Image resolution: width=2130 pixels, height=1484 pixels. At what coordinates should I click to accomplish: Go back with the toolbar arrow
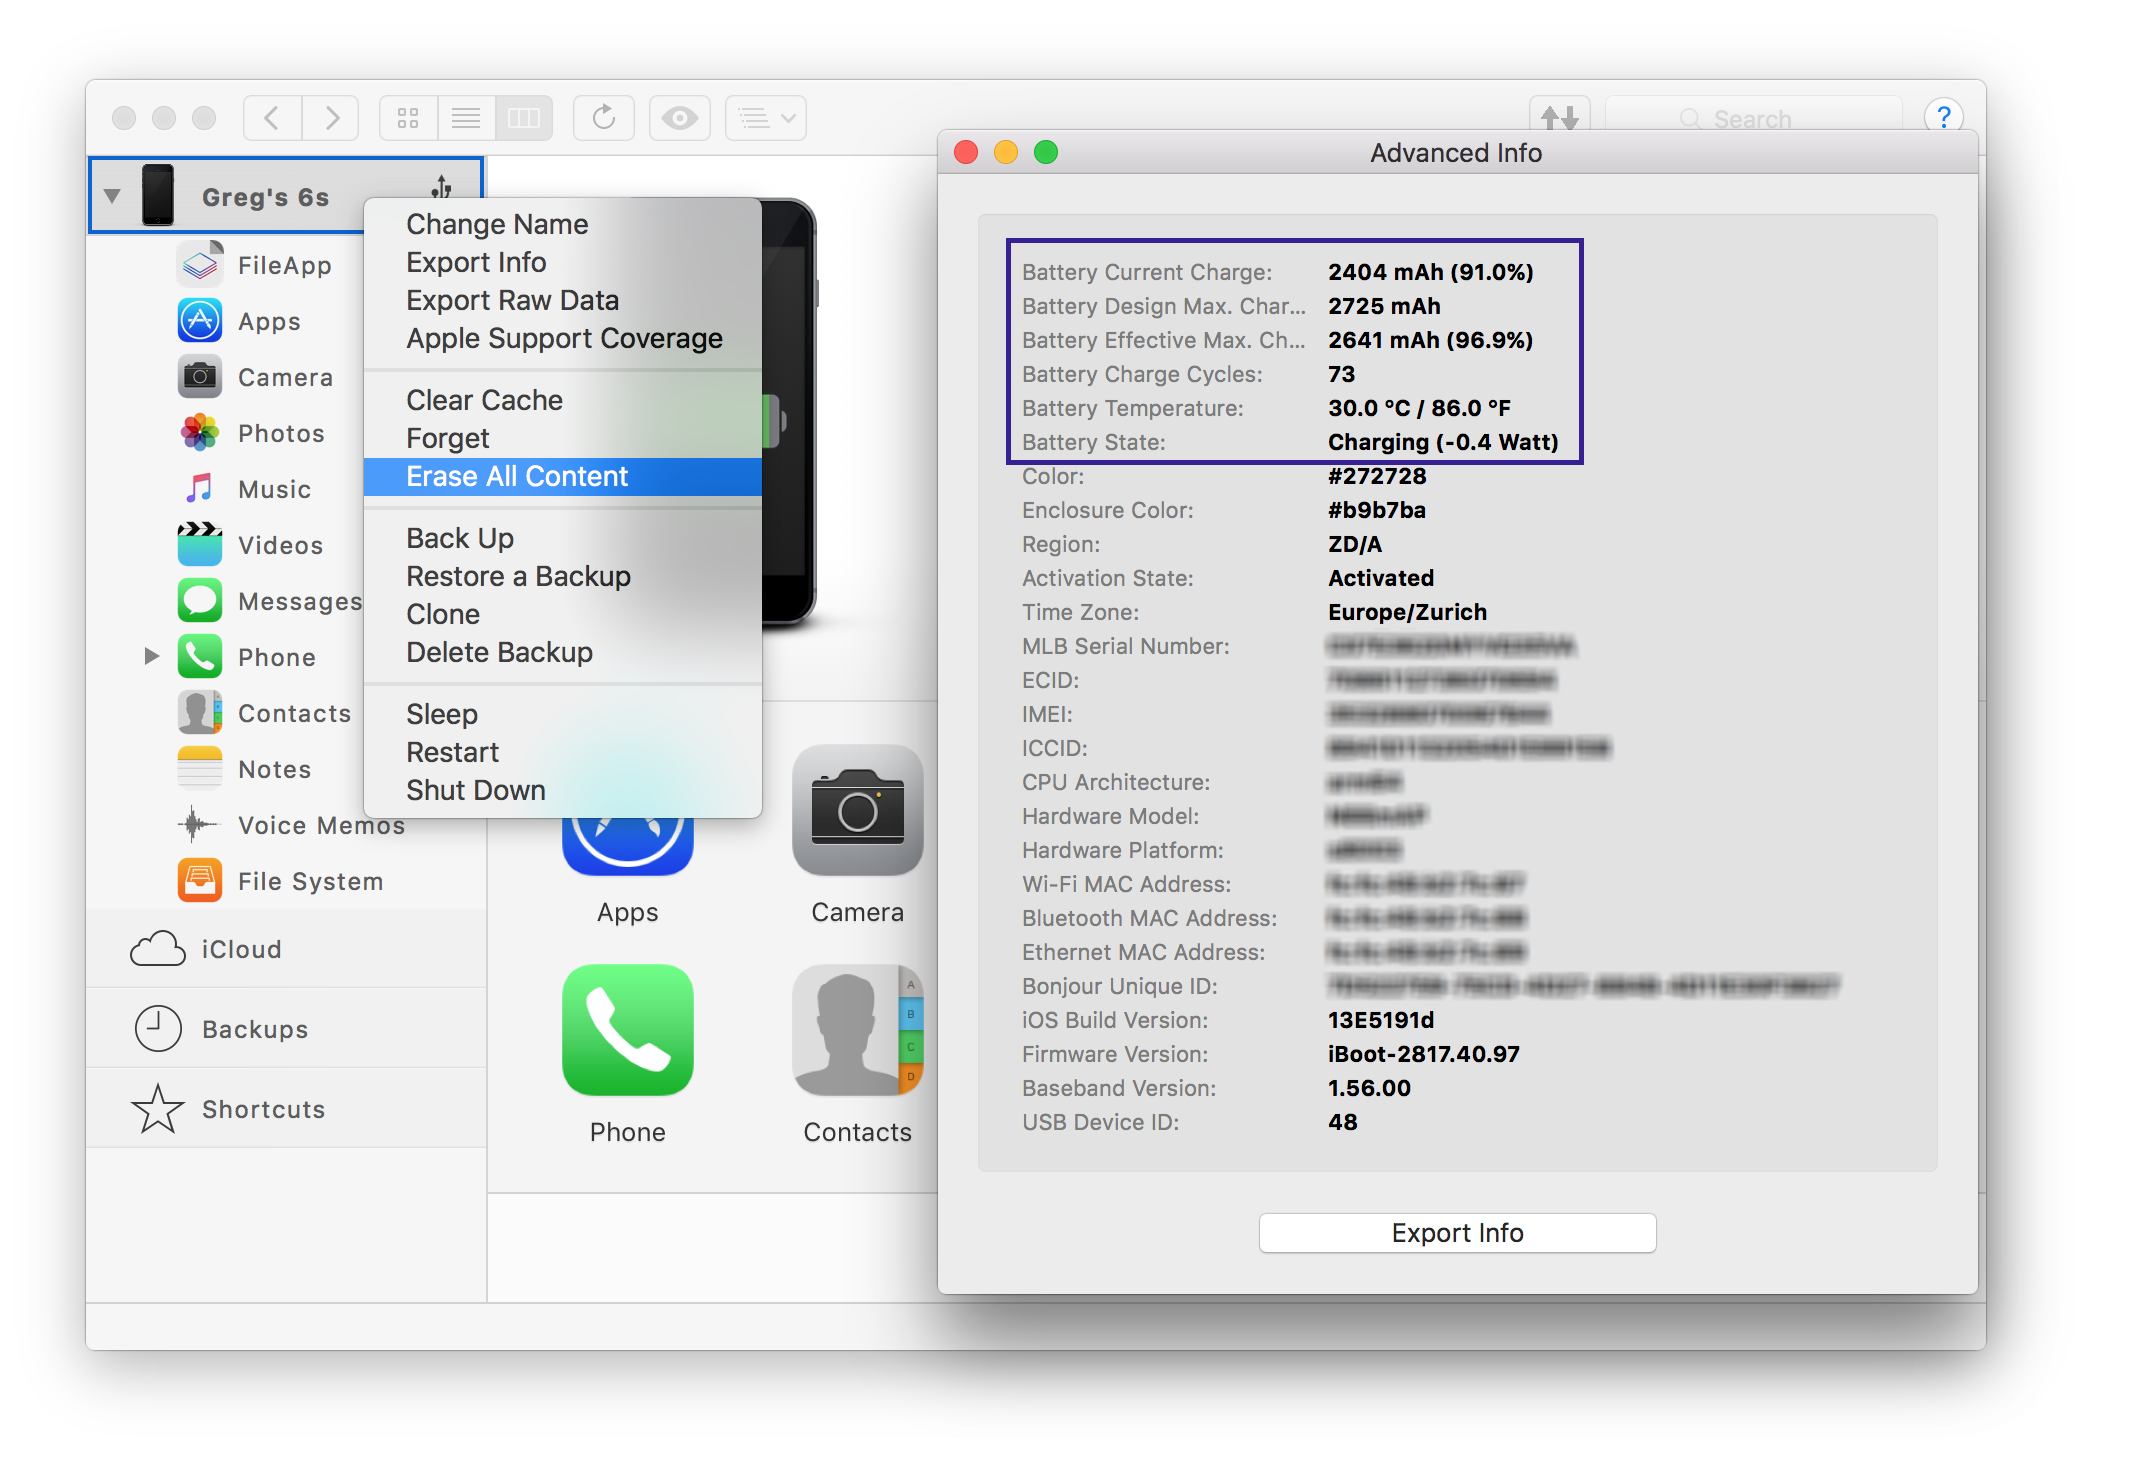[272, 118]
